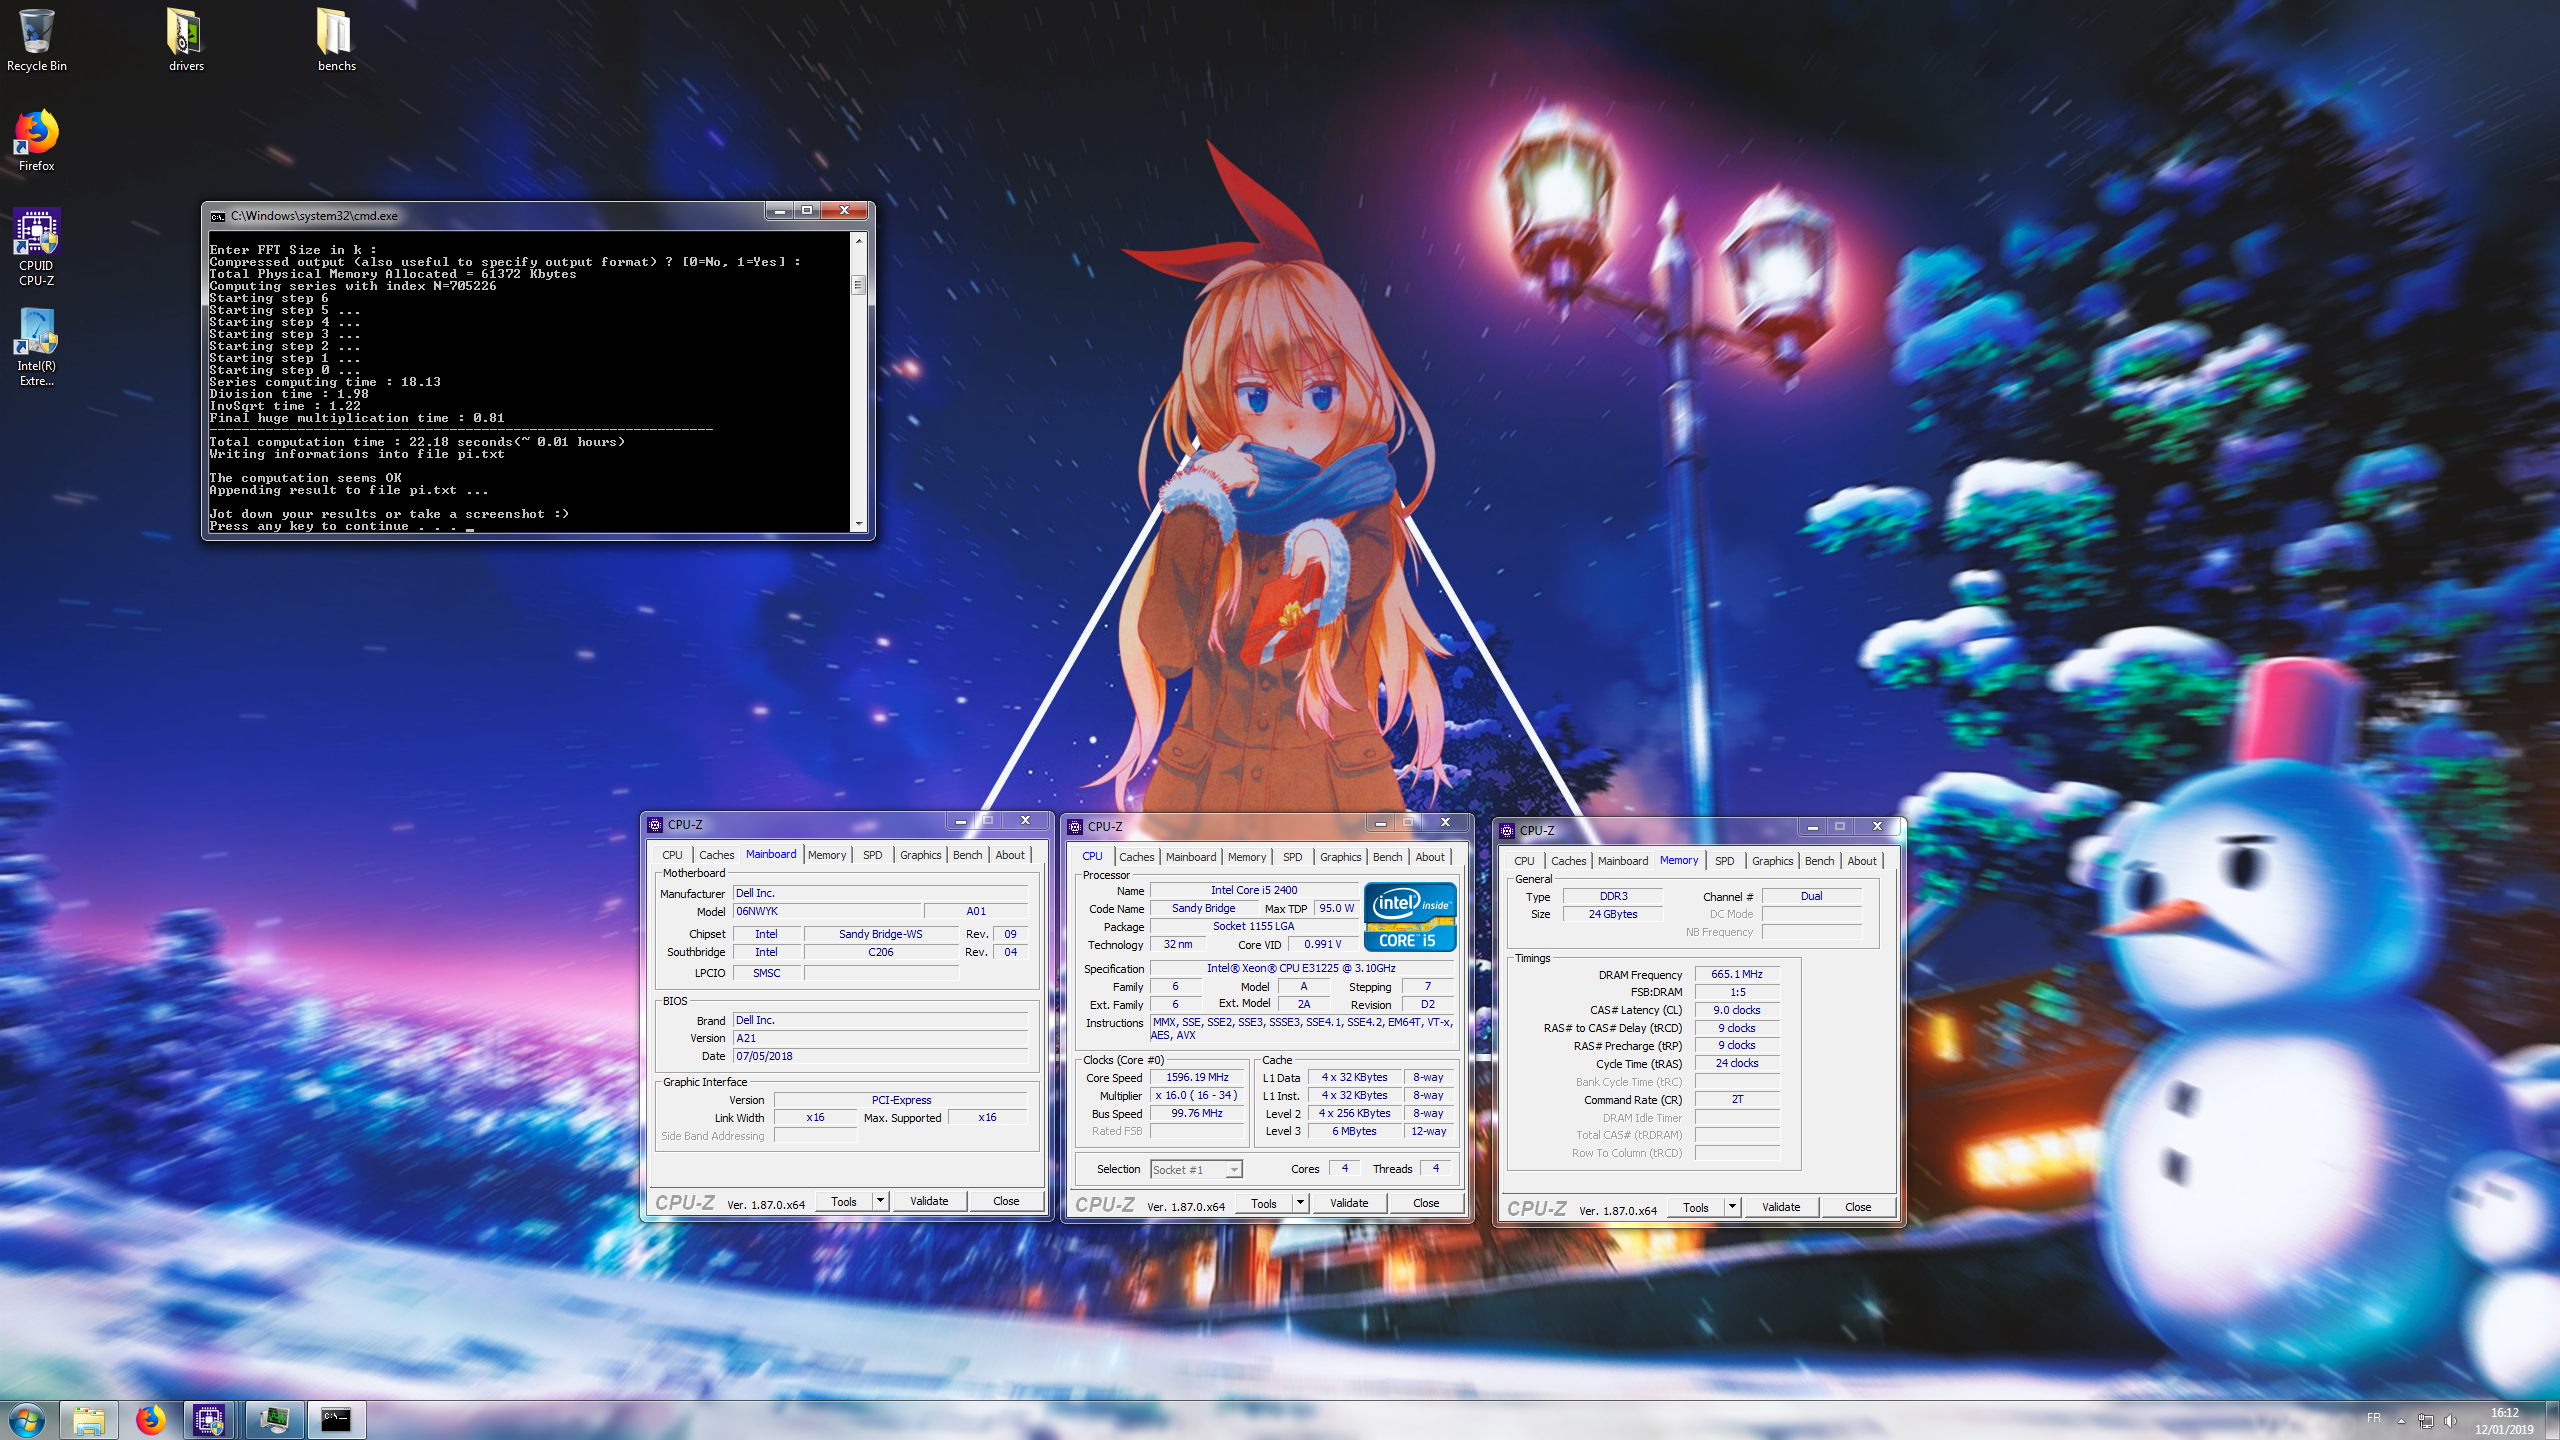
Task: Select the cmd.exe taskbar icon
Action: tap(336, 1420)
